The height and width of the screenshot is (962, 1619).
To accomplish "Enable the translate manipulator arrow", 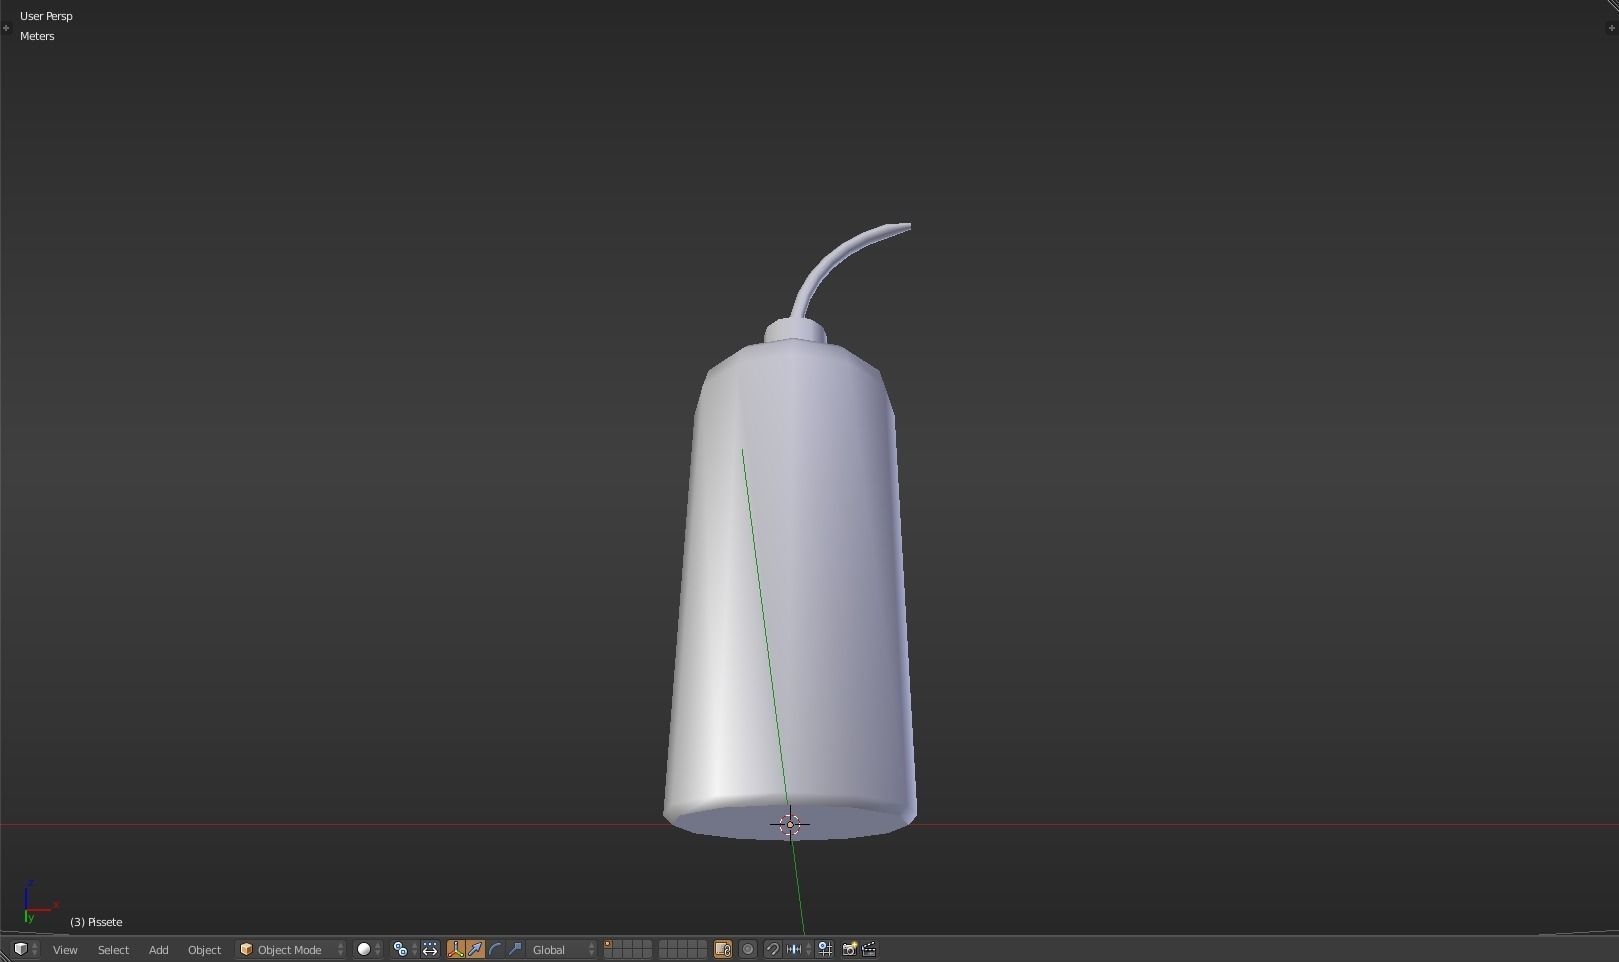I will coord(475,949).
